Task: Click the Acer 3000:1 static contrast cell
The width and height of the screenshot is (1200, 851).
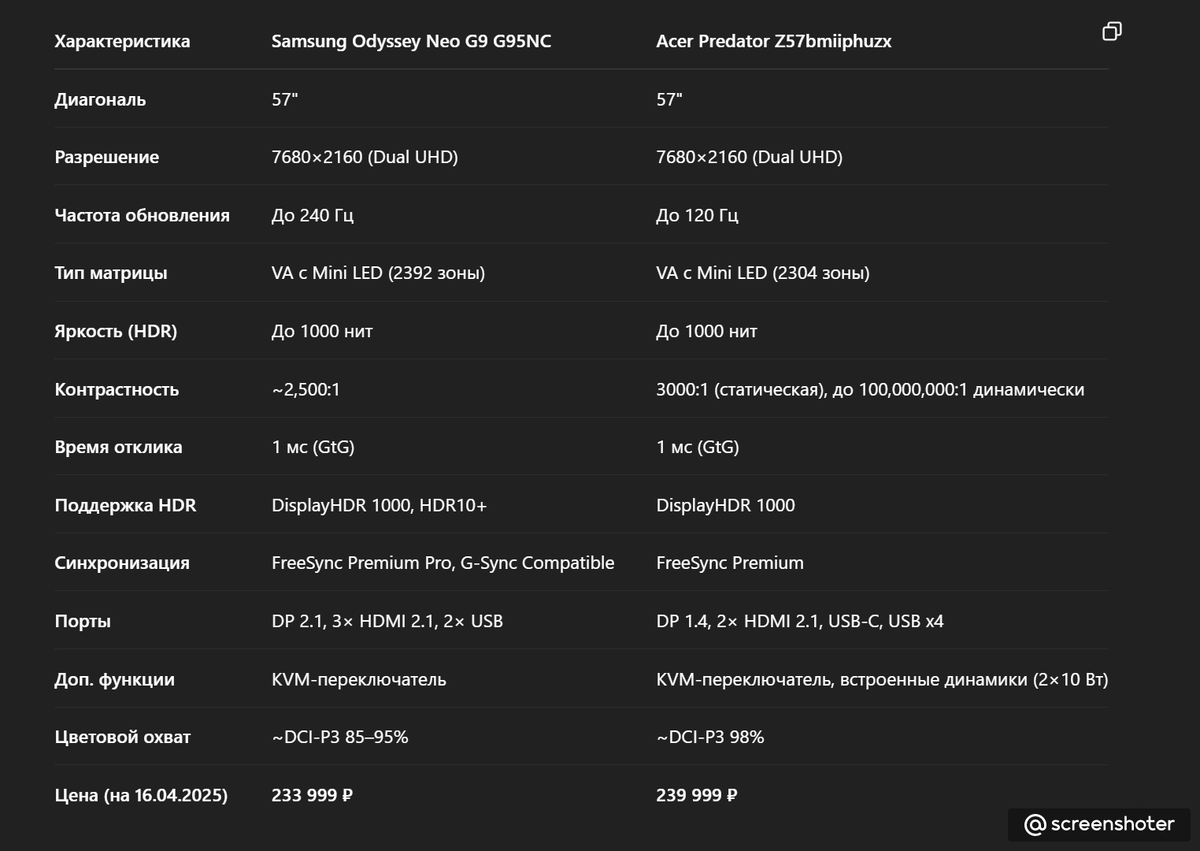Action: coord(870,389)
